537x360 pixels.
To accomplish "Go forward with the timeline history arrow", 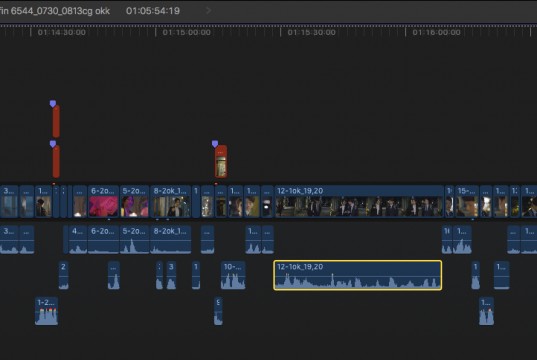I will [208, 11].
